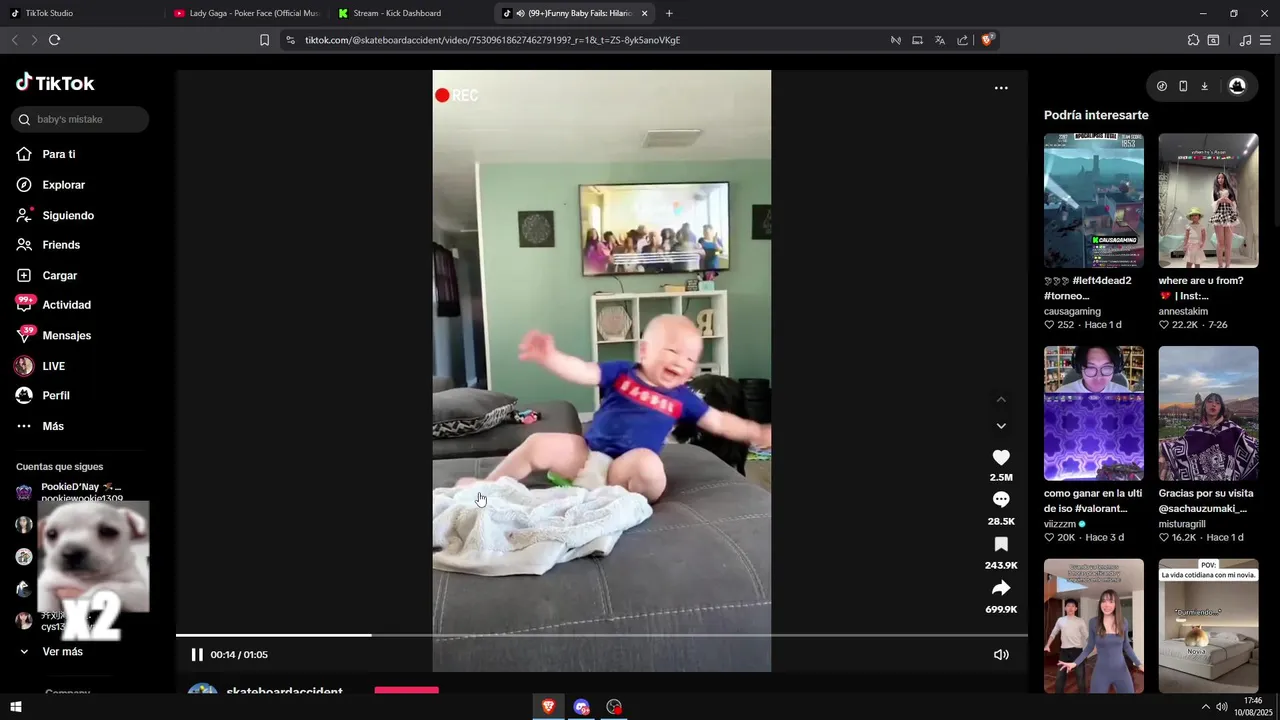Open the TikTok logo home link
Viewport: 1280px width, 720px height.
55,83
